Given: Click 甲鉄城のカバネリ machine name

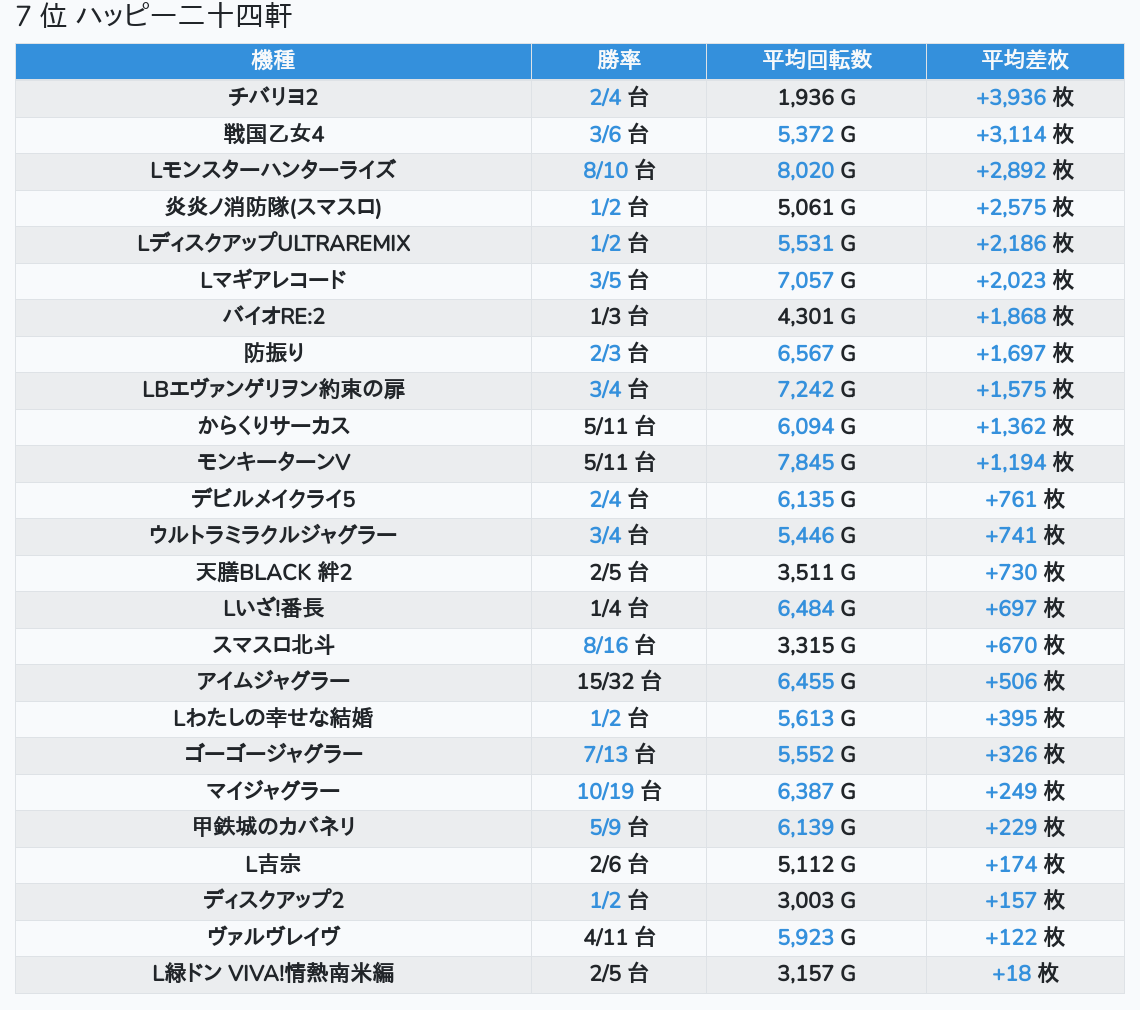Looking at the screenshot, I should (273, 827).
